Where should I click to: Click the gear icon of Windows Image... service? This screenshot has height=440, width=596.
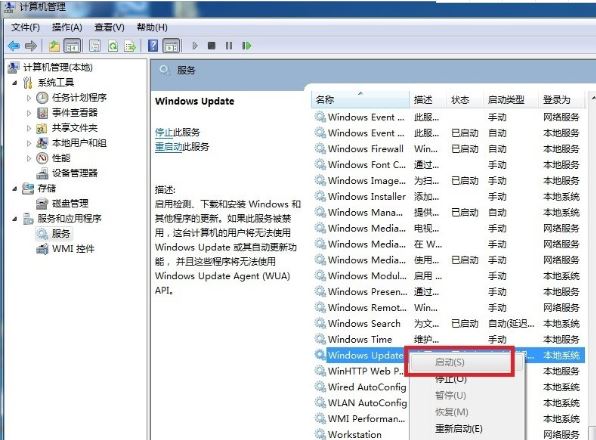320,180
